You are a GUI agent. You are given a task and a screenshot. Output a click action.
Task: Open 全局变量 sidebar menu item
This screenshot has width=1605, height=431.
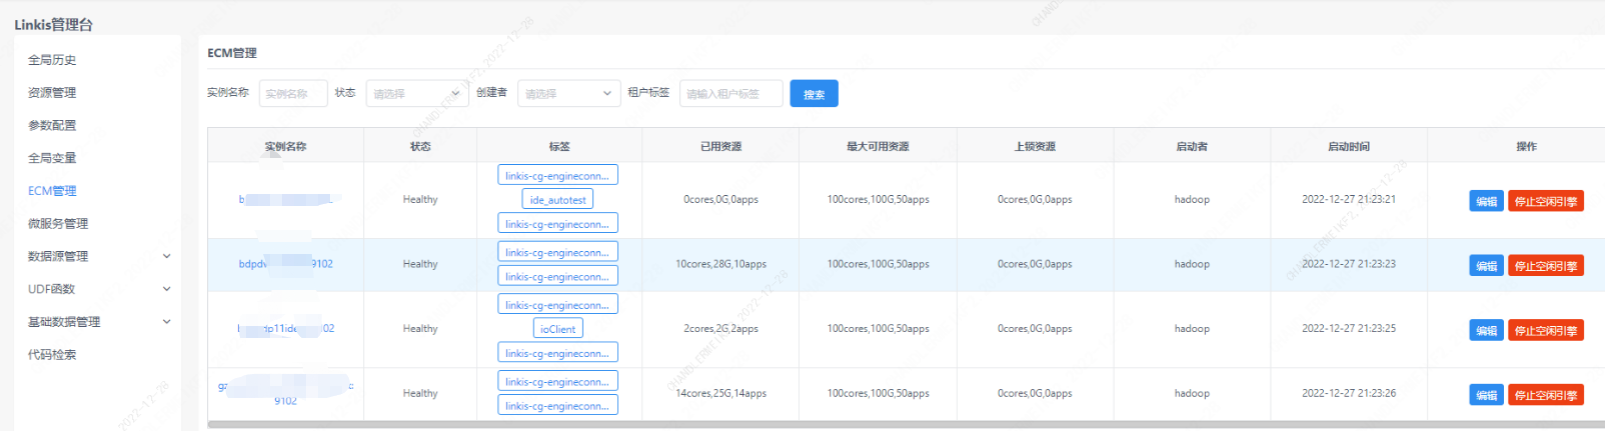[52, 158]
